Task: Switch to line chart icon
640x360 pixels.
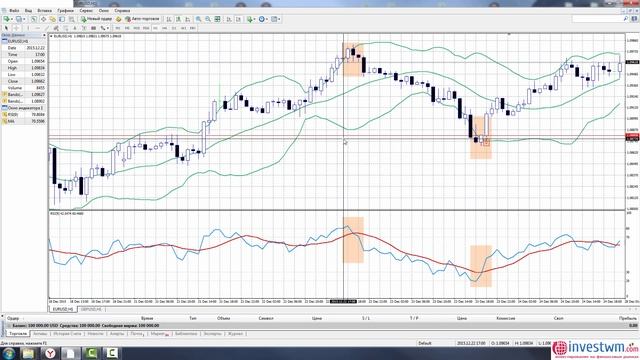Action: [188, 19]
